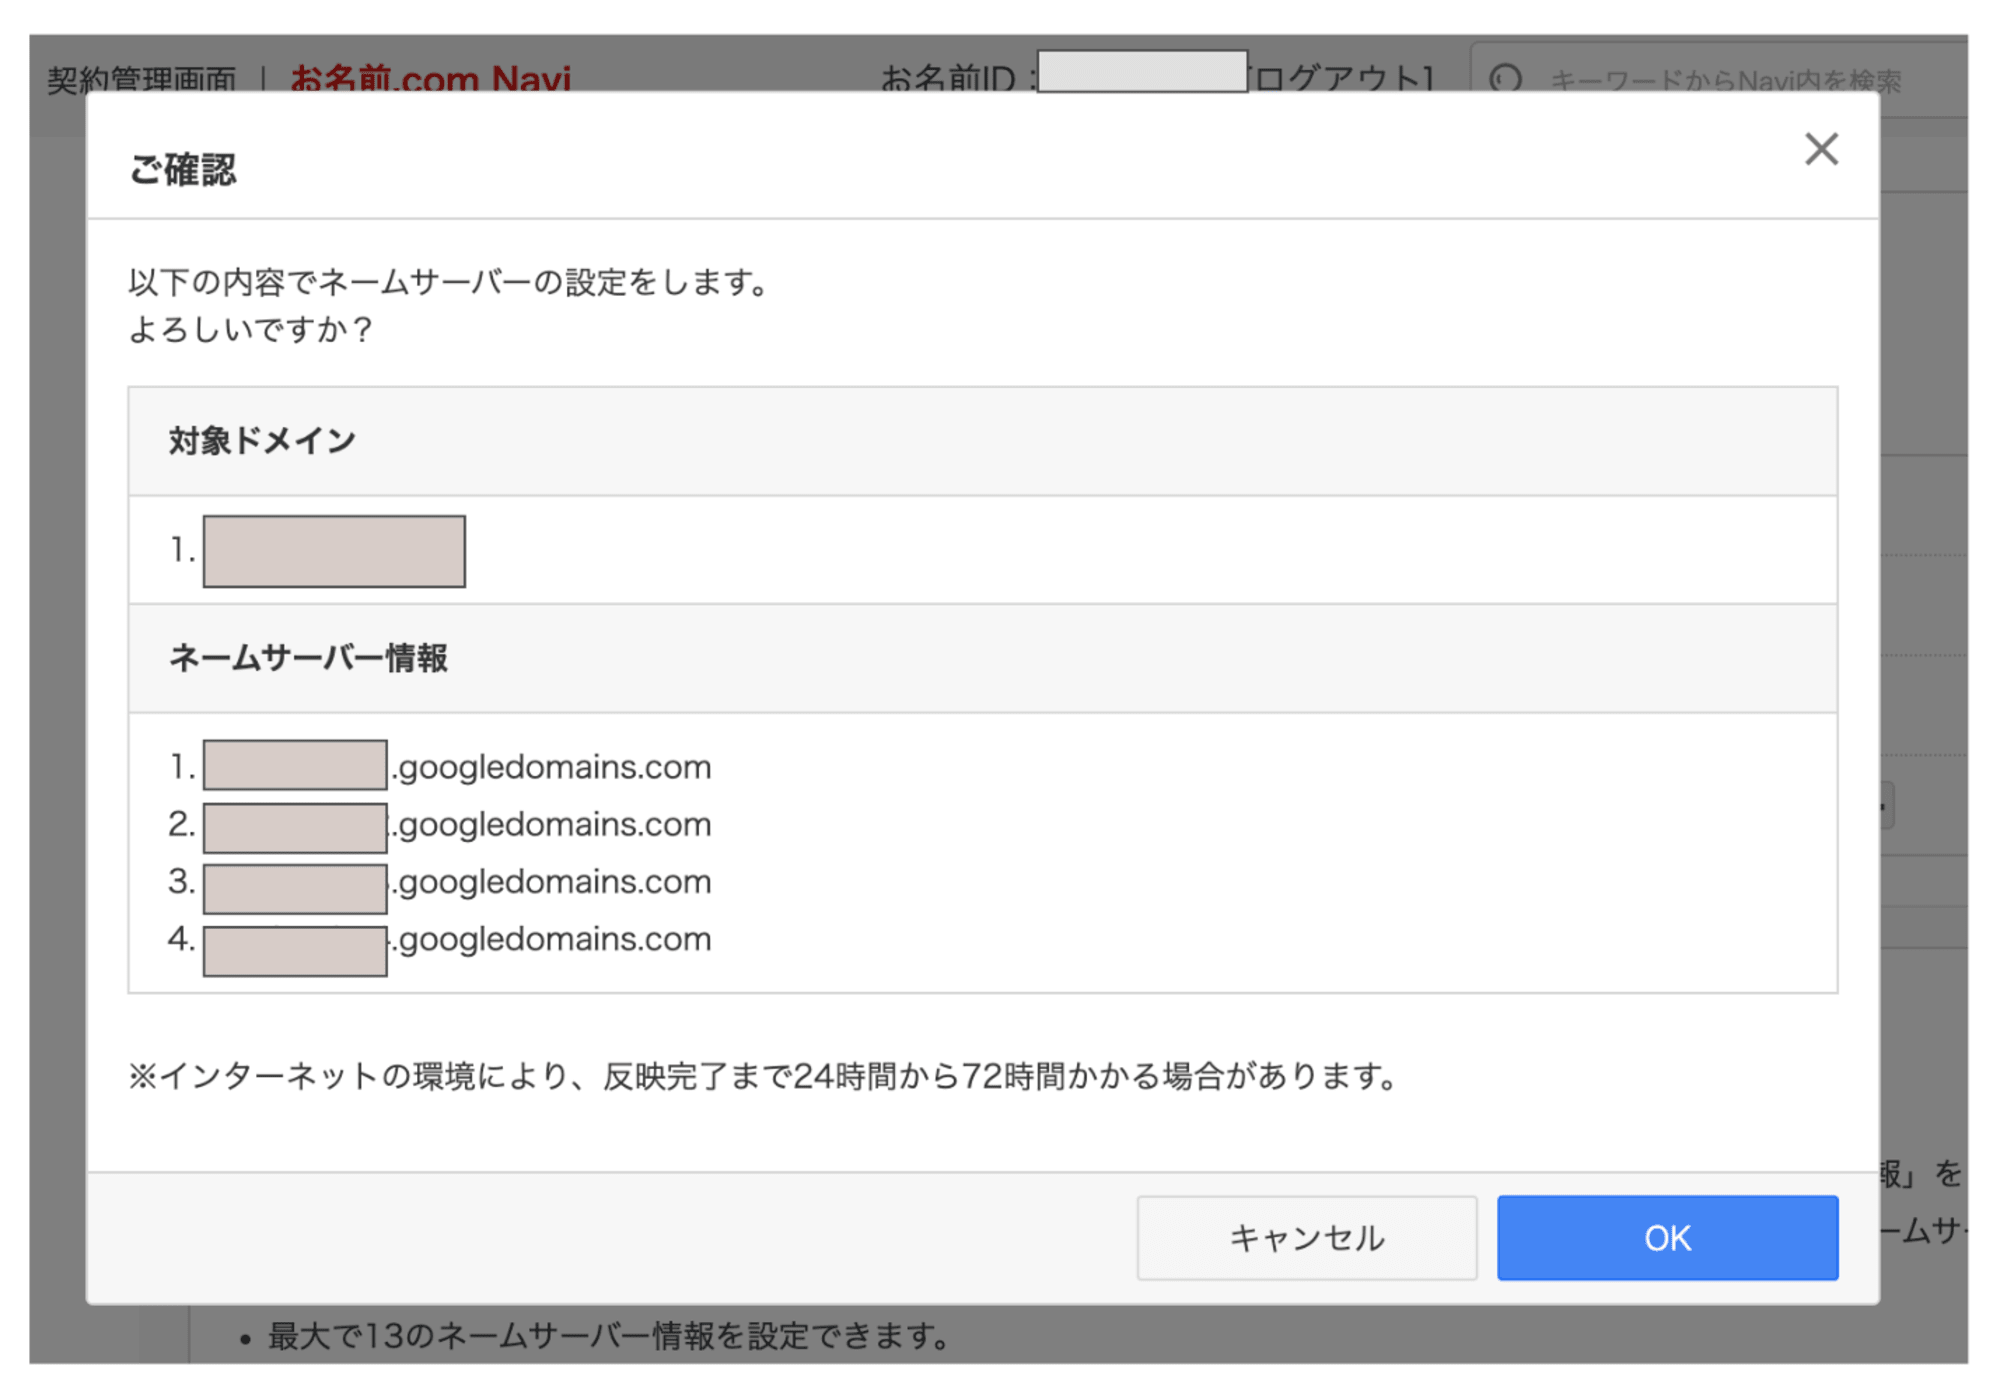Click the 契約管理画面 text in header
This screenshot has width=2000, height=1398.
141,79
